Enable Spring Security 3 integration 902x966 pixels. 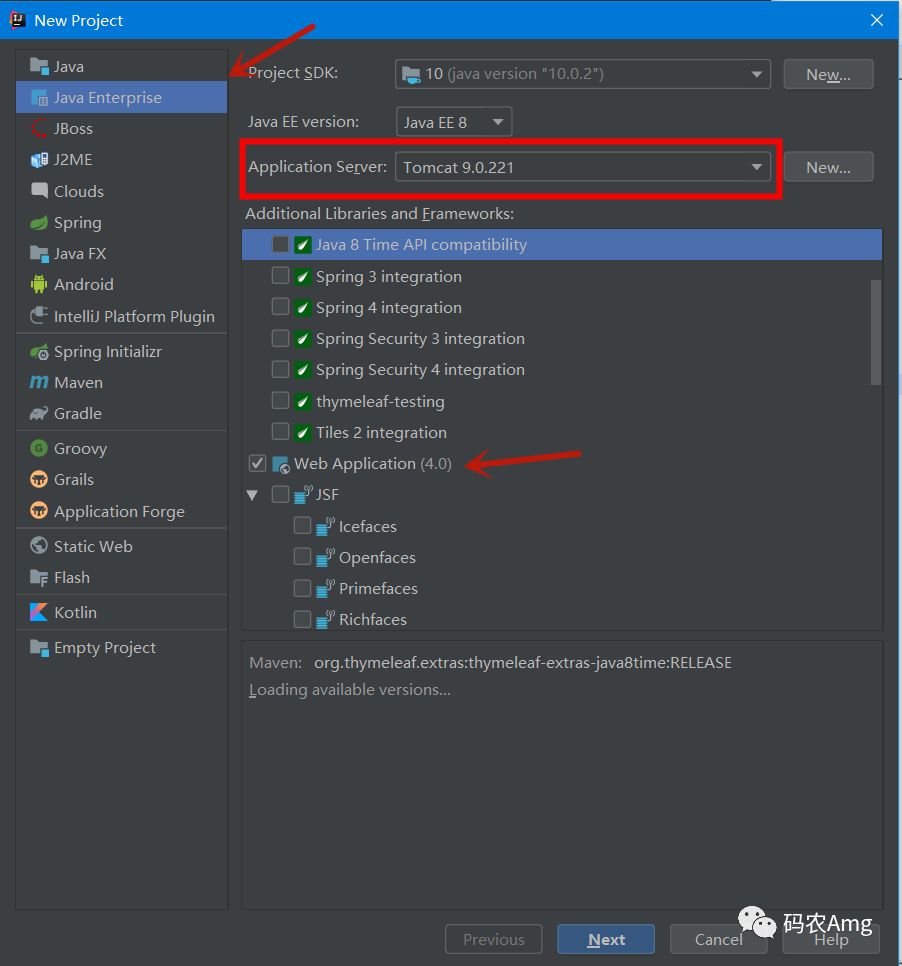pos(280,338)
